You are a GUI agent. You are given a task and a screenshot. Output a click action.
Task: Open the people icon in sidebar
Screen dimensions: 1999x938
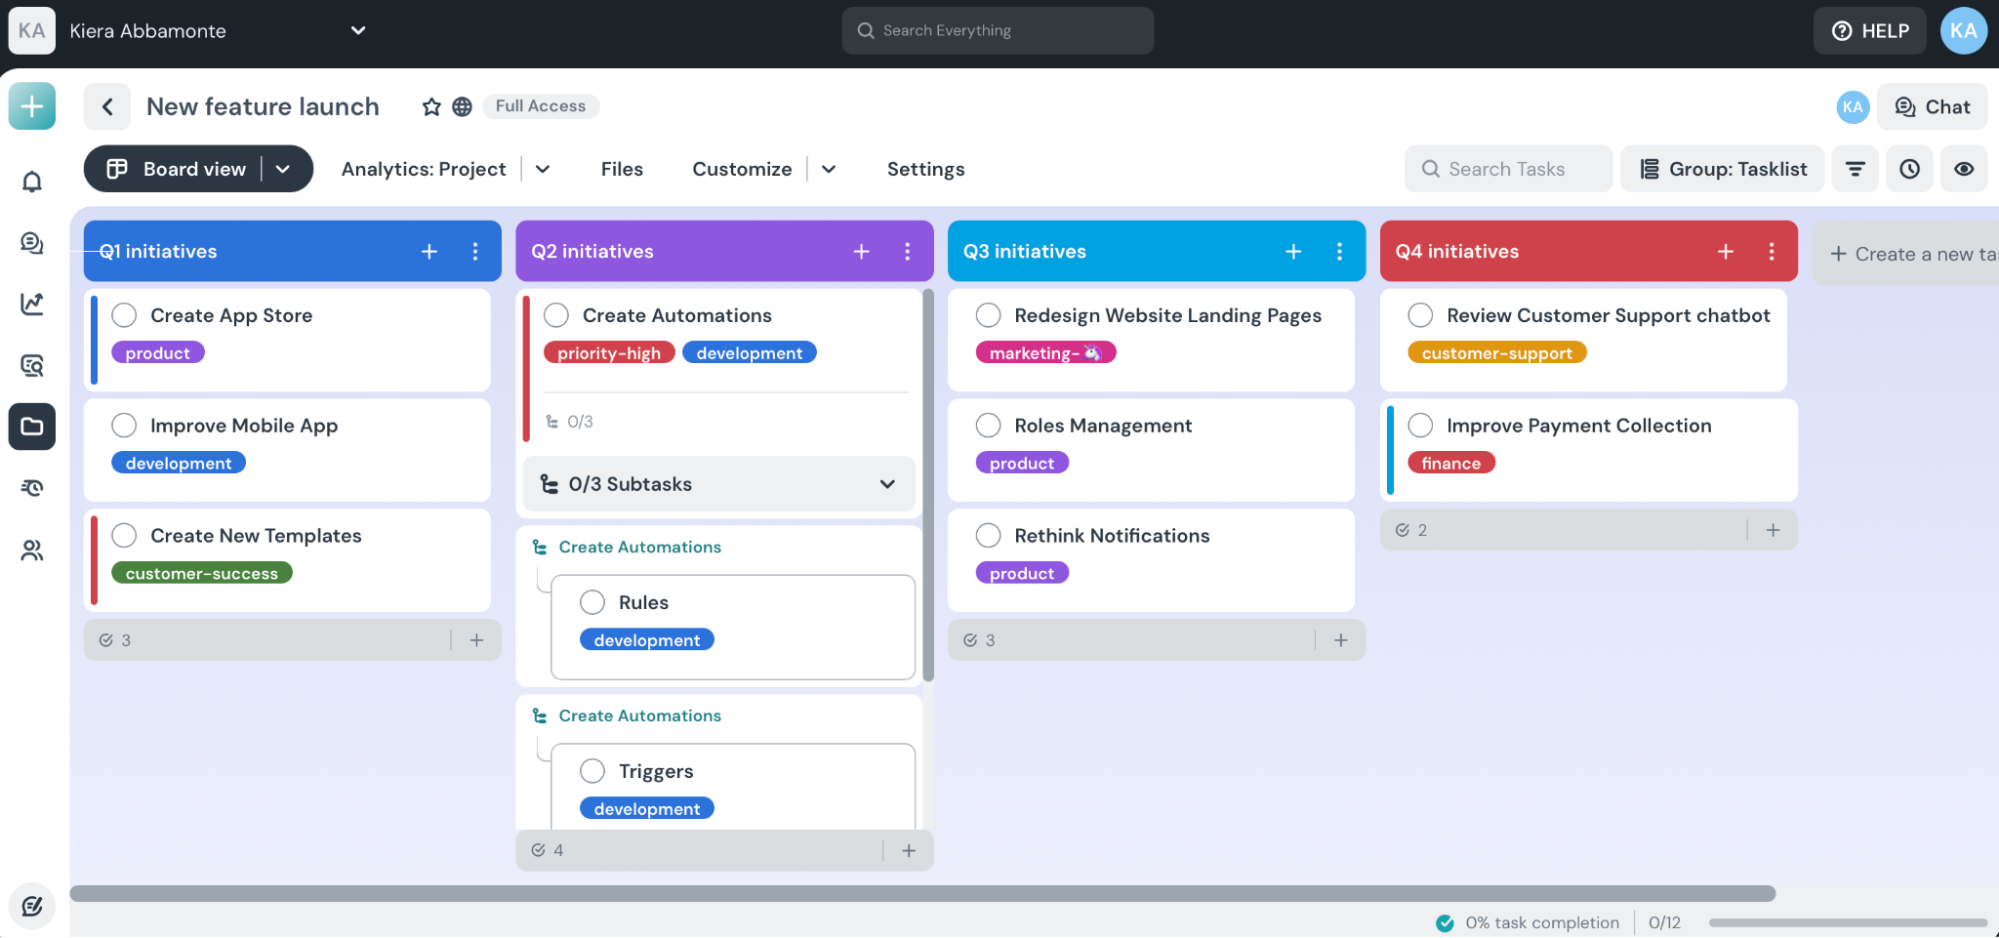[32, 550]
